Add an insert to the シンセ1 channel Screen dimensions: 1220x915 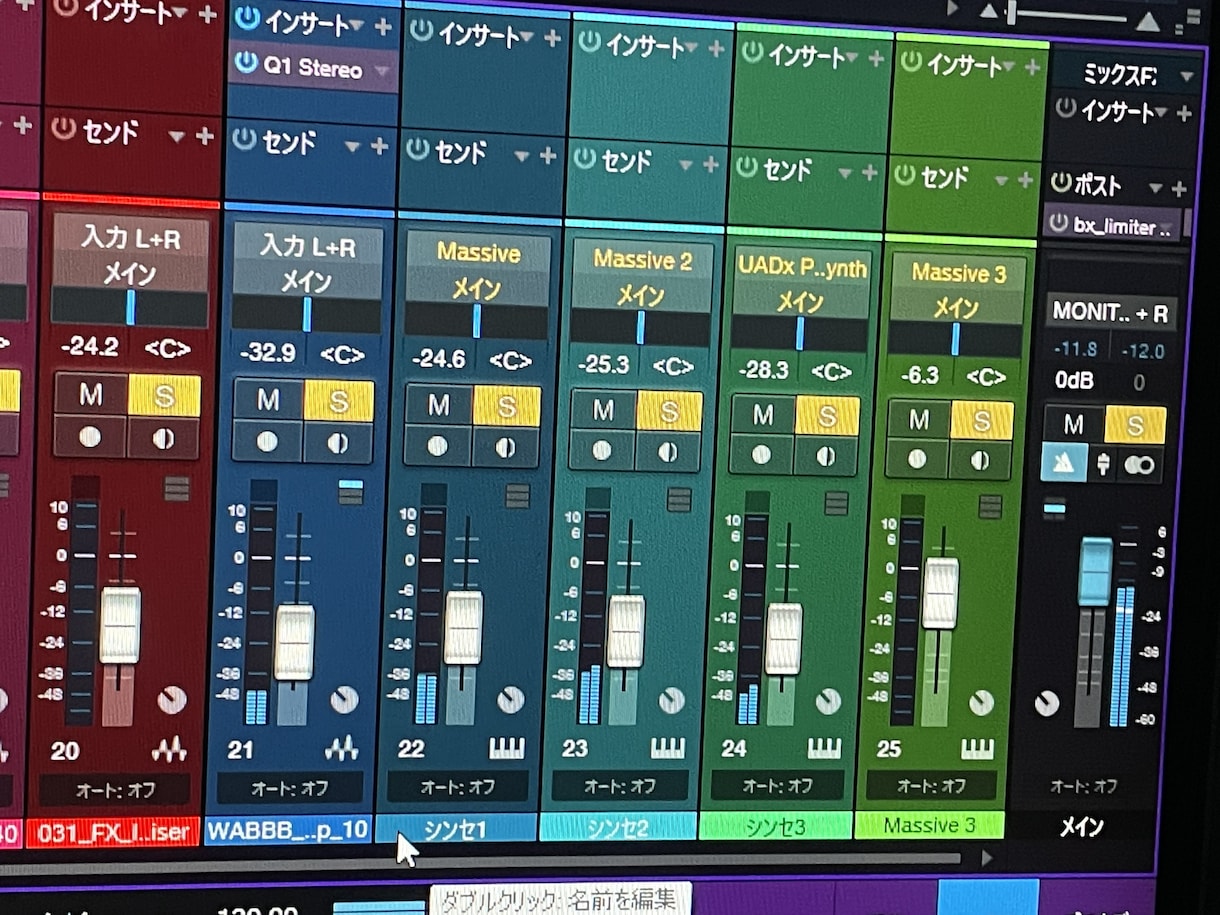tap(552, 38)
